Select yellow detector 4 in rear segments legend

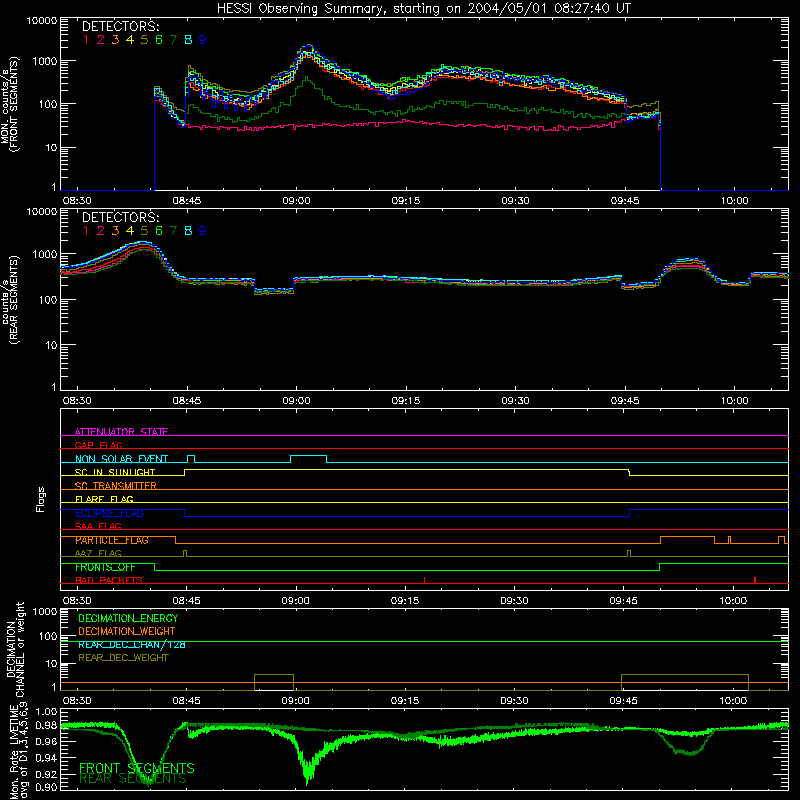[x=130, y=231]
